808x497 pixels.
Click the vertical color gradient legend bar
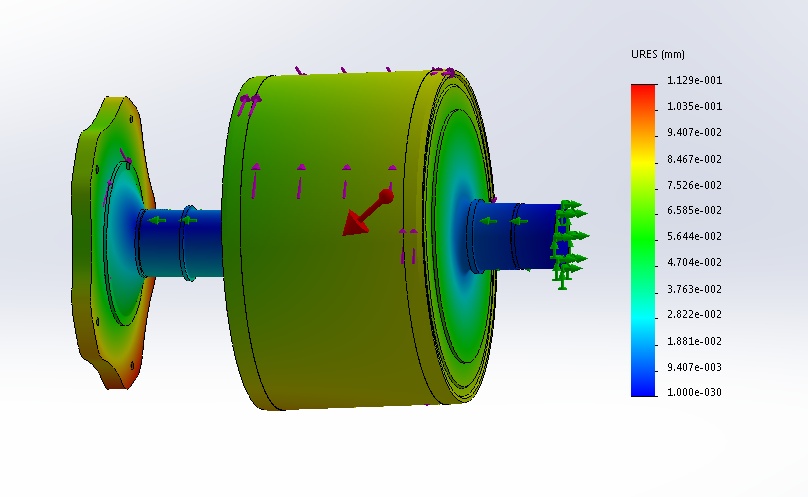pos(643,240)
